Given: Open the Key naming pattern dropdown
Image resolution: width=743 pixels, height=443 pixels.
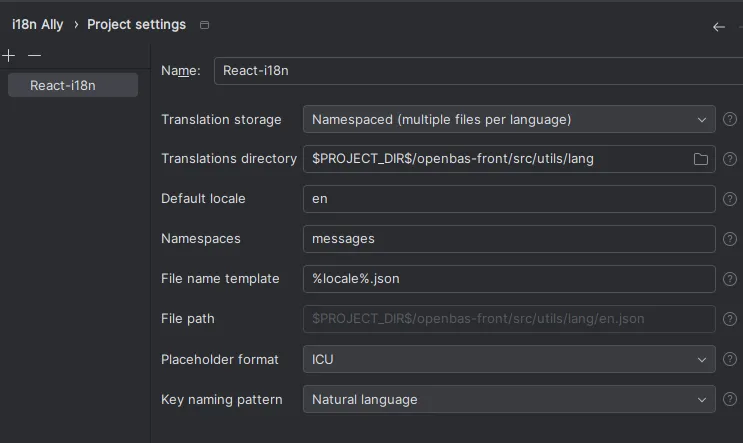Looking at the screenshot, I should click(x=509, y=399).
